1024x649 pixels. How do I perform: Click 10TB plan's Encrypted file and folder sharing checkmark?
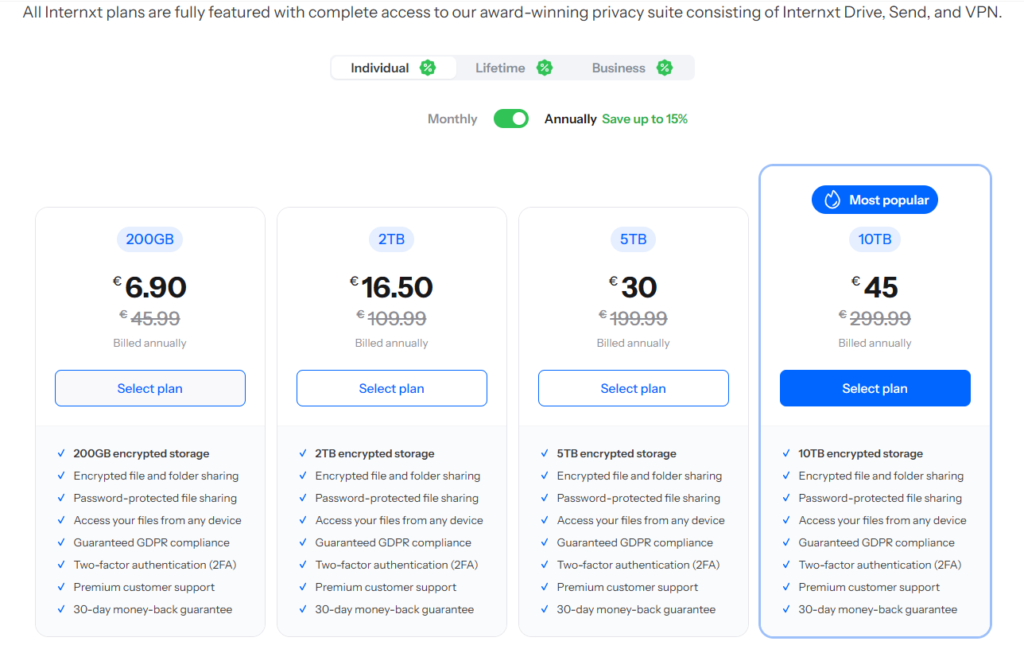[786, 475]
